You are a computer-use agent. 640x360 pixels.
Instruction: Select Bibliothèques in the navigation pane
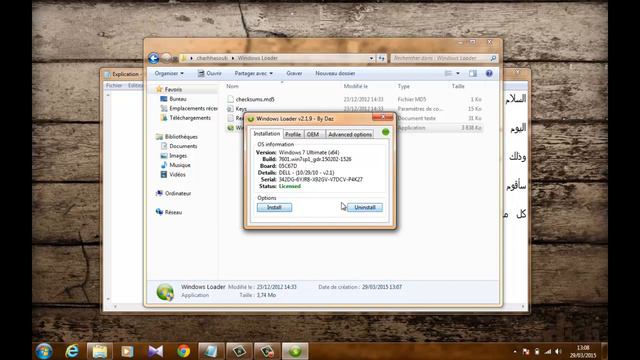point(181,137)
